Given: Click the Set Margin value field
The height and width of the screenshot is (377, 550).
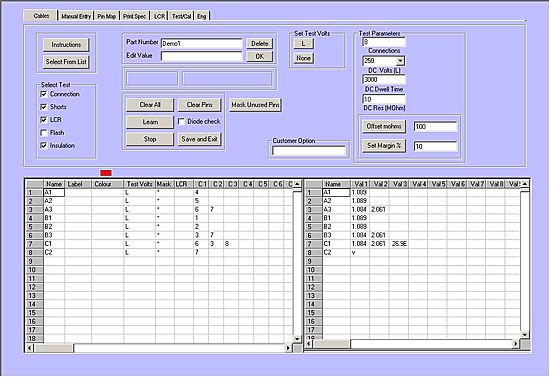Looking at the screenshot, I should (x=436, y=146).
